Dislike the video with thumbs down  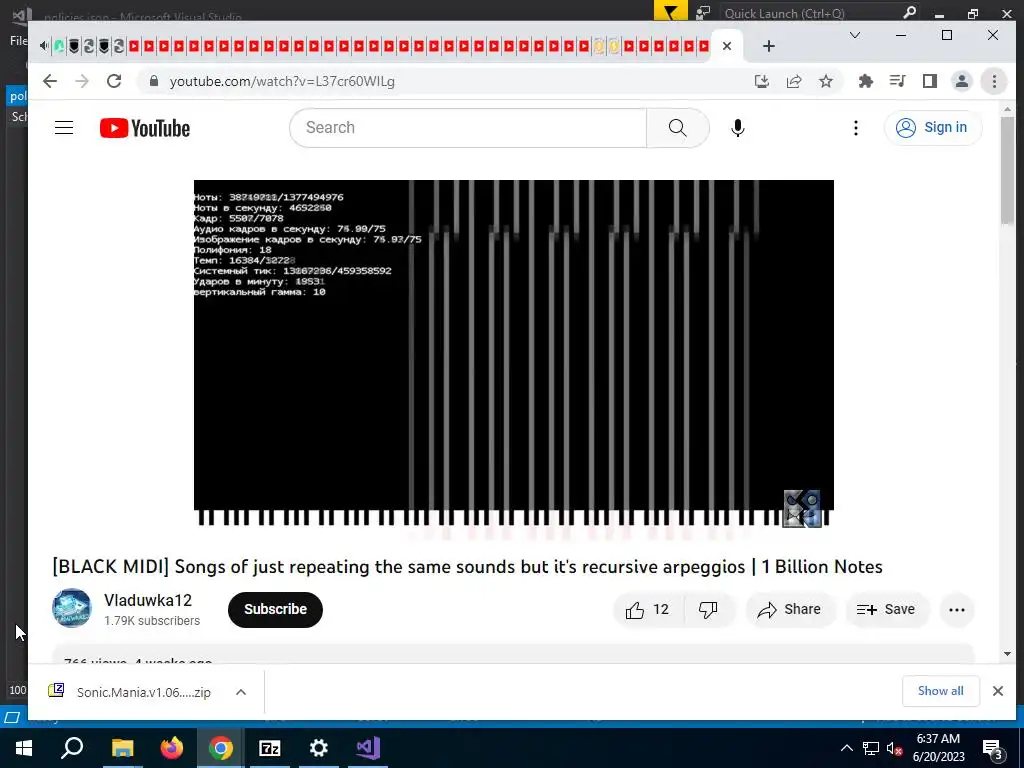pyautogui.click(x=709, y=609)
